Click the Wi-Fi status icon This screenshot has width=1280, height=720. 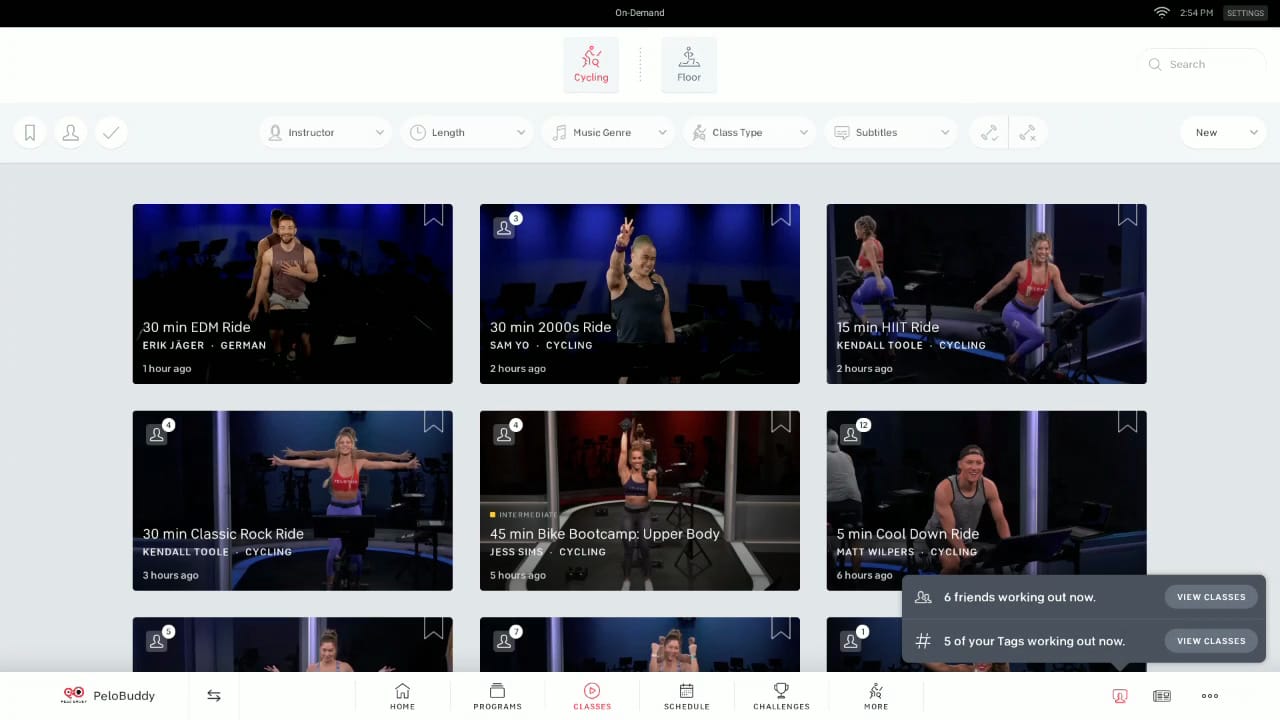1161,13
